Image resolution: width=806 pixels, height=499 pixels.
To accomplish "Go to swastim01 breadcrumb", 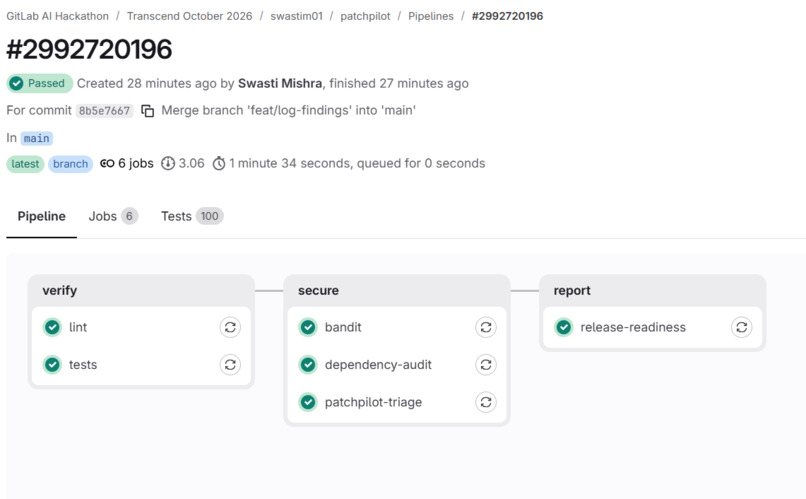I will (297, 16).
